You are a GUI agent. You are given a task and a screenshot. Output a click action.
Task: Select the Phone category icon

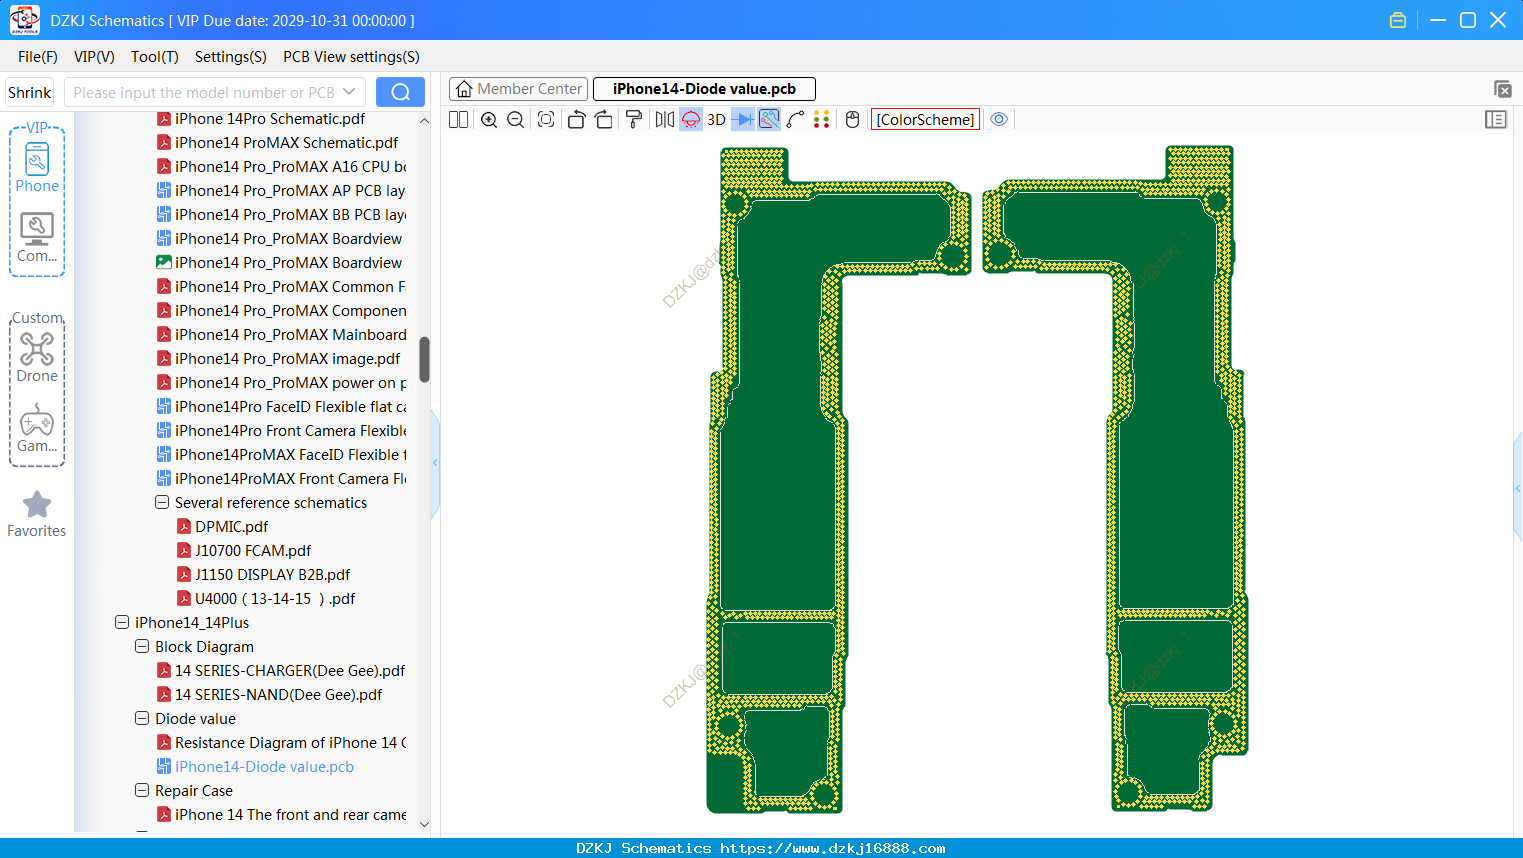tap(37, 167)
